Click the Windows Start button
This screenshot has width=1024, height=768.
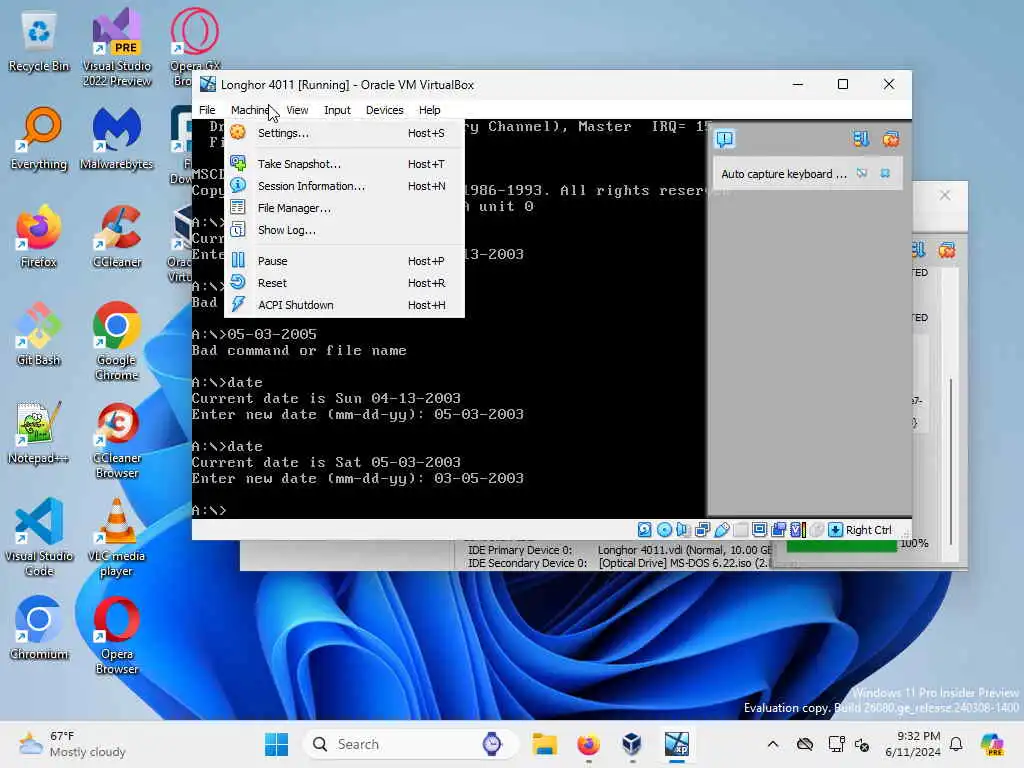pos(276,744)
